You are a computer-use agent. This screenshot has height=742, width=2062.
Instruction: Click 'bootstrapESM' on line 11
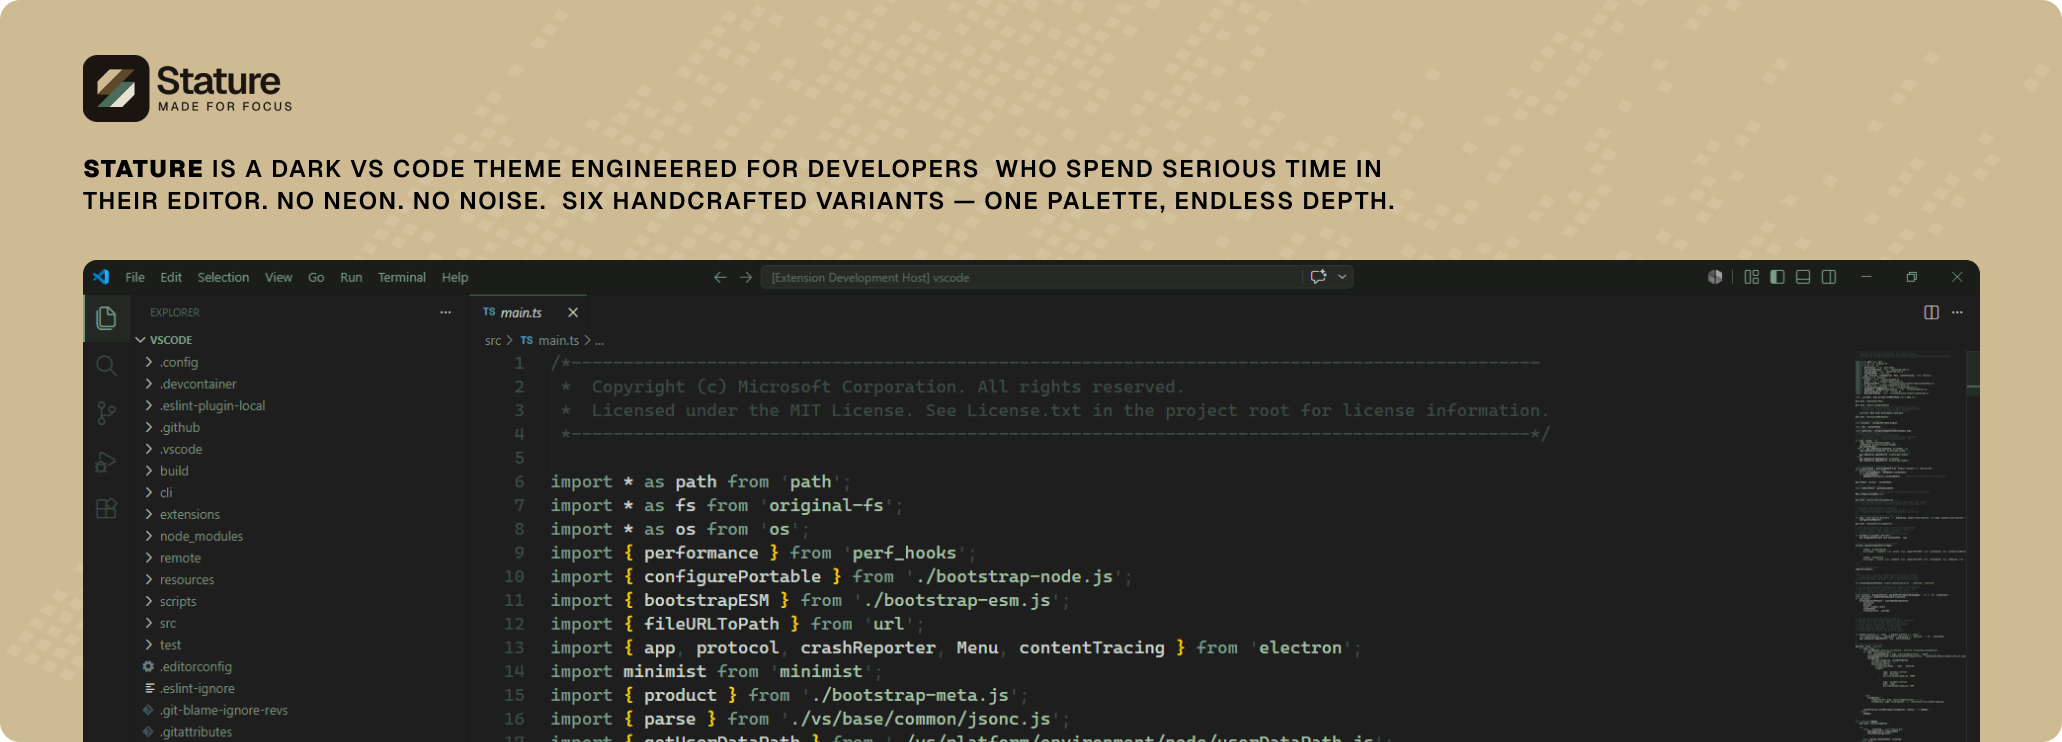pyautogui.click(x=706, y=600)
